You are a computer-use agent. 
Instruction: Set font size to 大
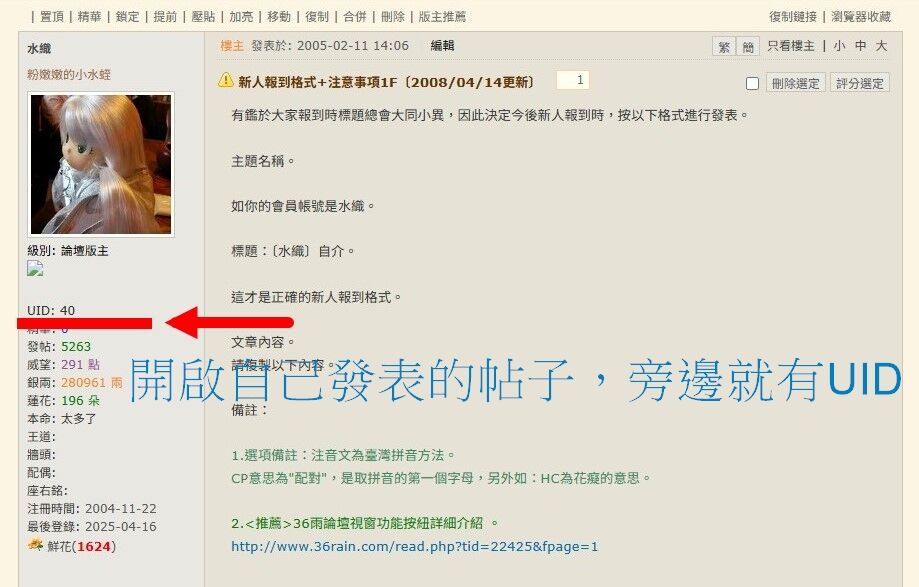coord(881,46)
